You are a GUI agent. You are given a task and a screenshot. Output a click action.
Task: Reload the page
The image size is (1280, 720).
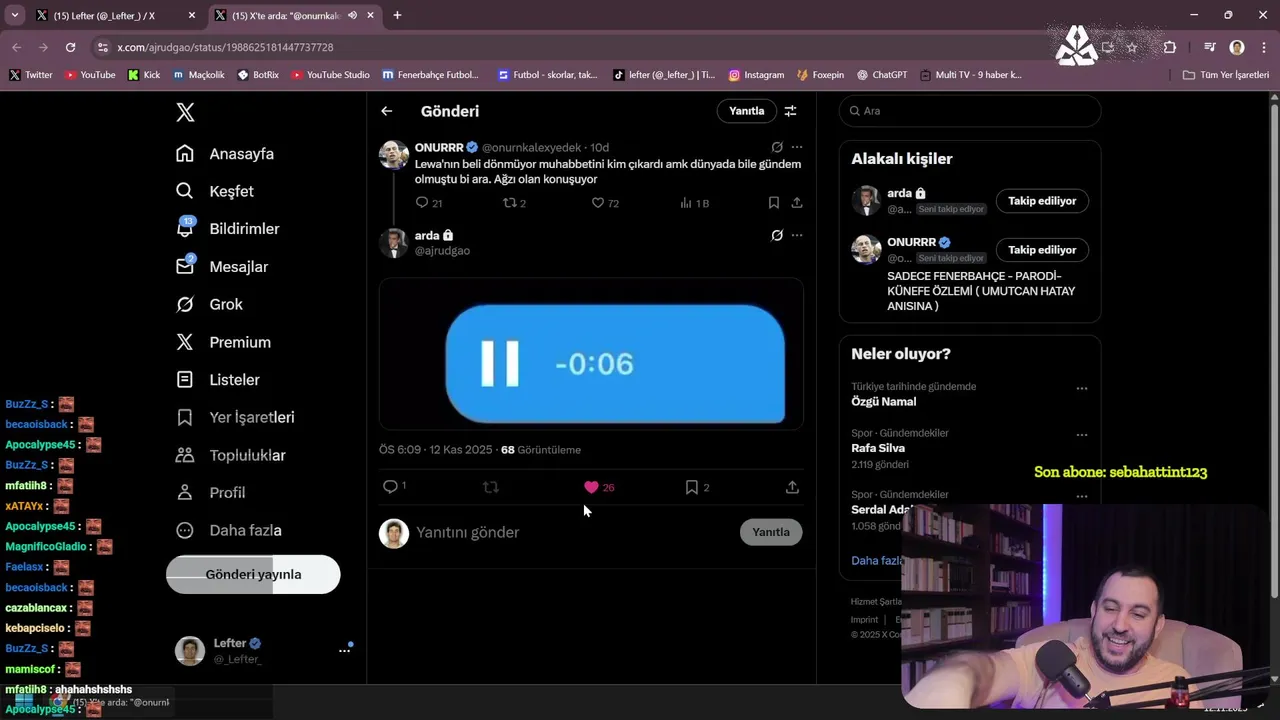(70, 47)
